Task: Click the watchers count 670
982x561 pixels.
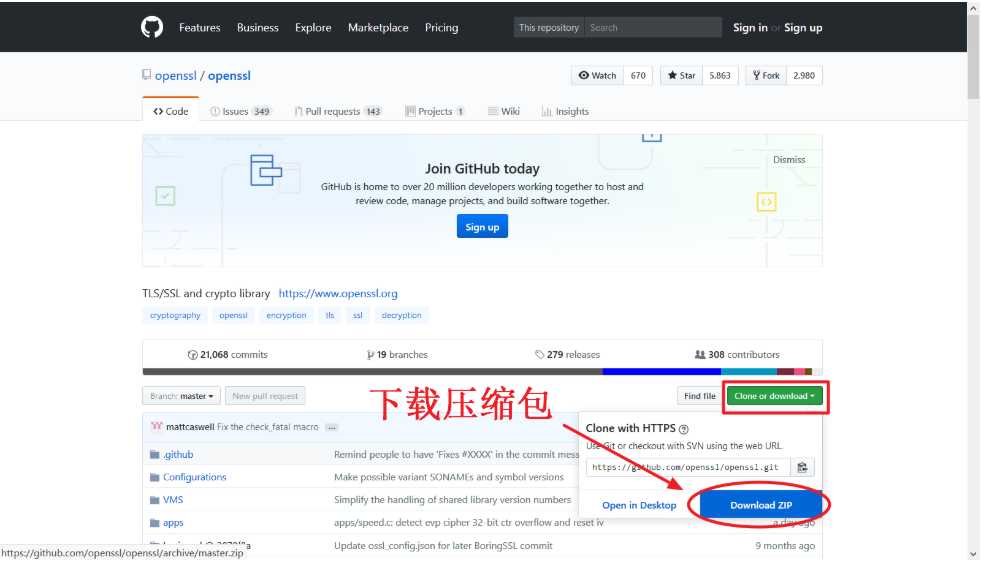Action: pos(638,75)
